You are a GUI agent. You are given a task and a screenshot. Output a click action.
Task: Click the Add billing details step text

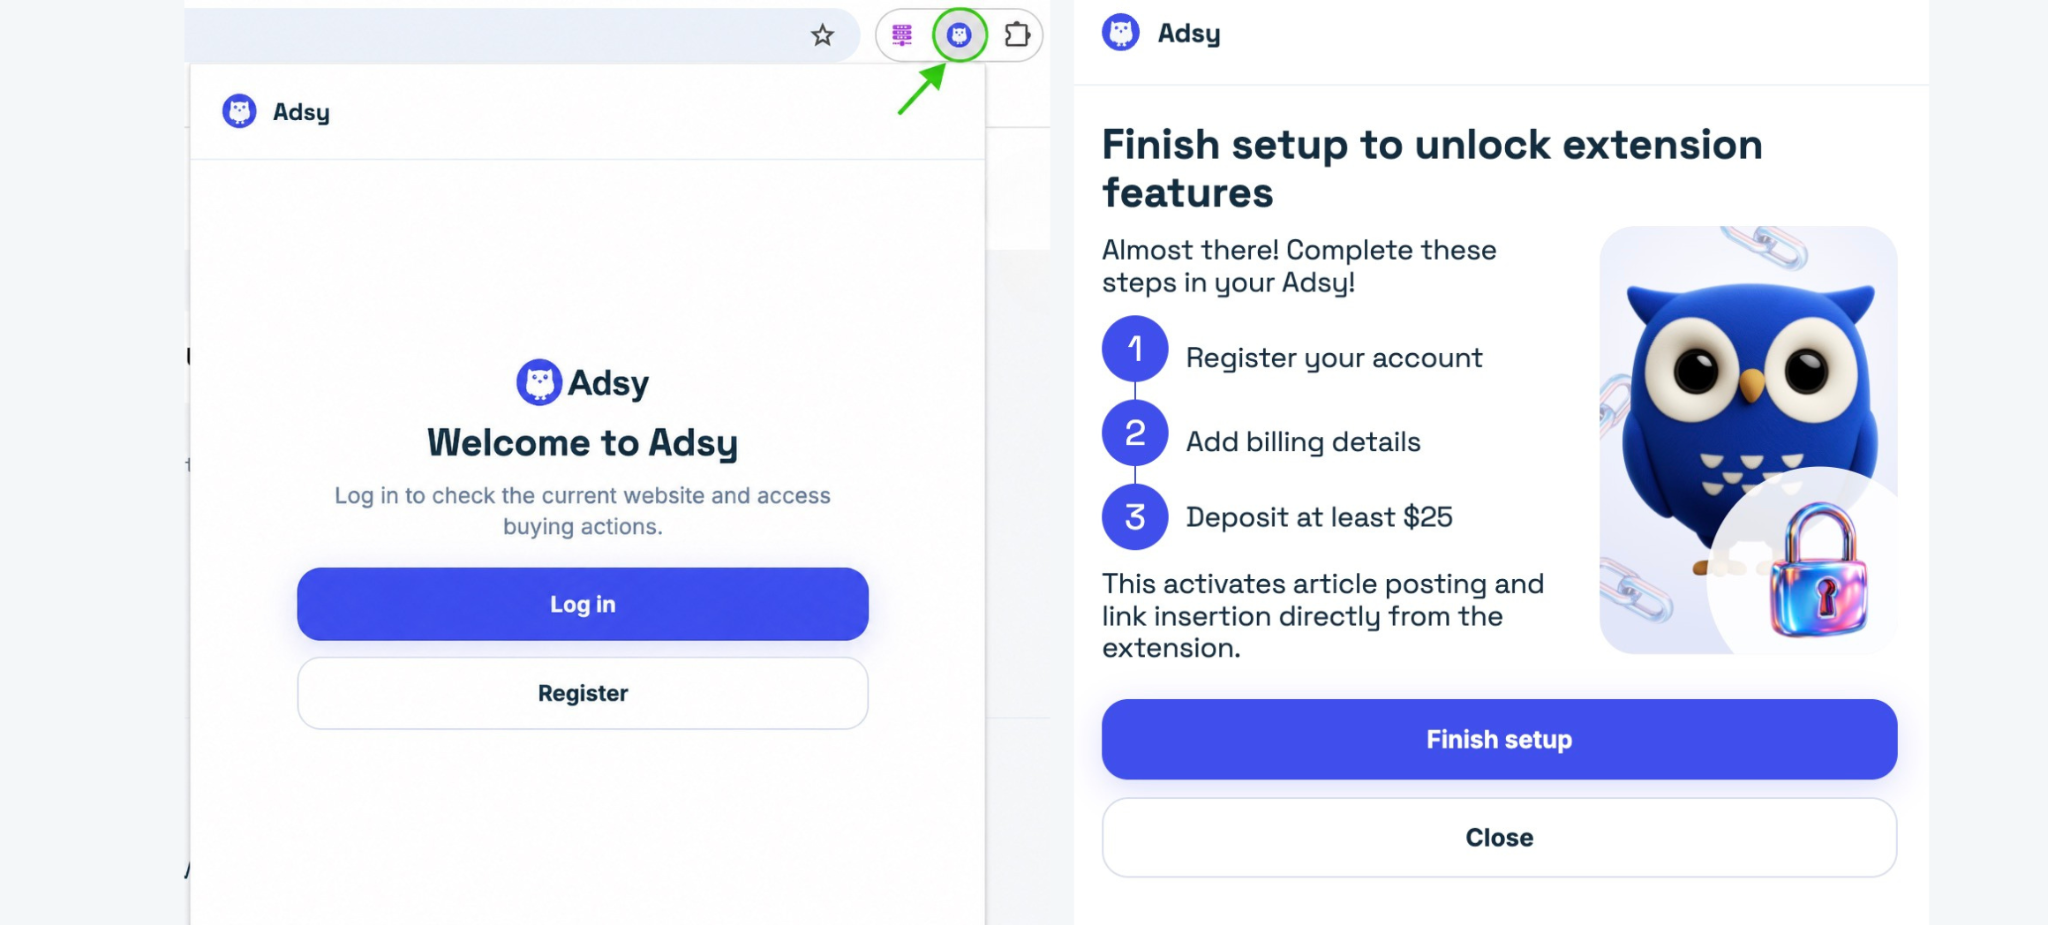click(1303, 442)
